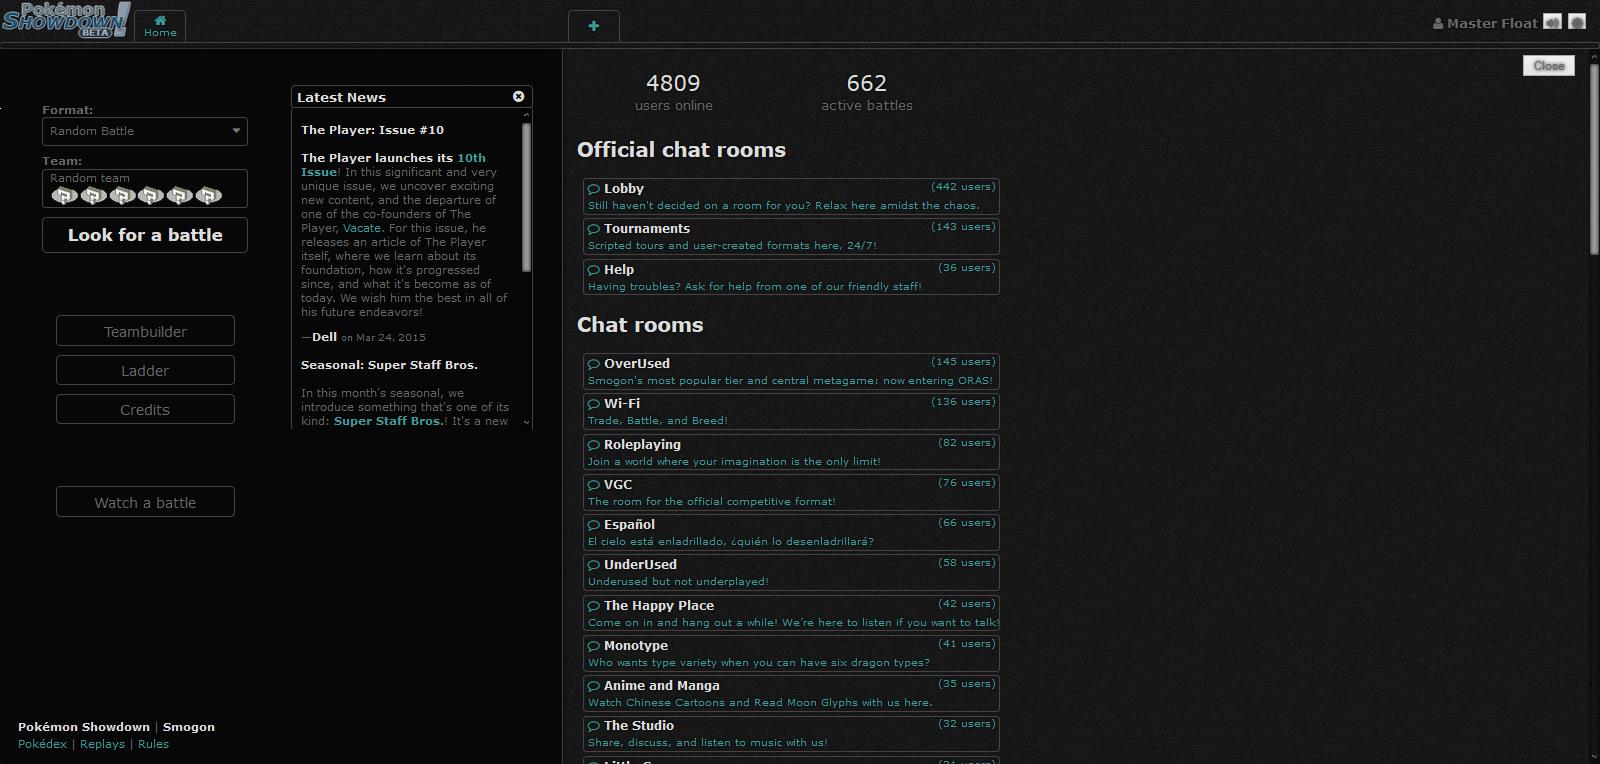Click the Latest News scroll down arrow
Screen dimensions: 1600x764
point(527,422)
